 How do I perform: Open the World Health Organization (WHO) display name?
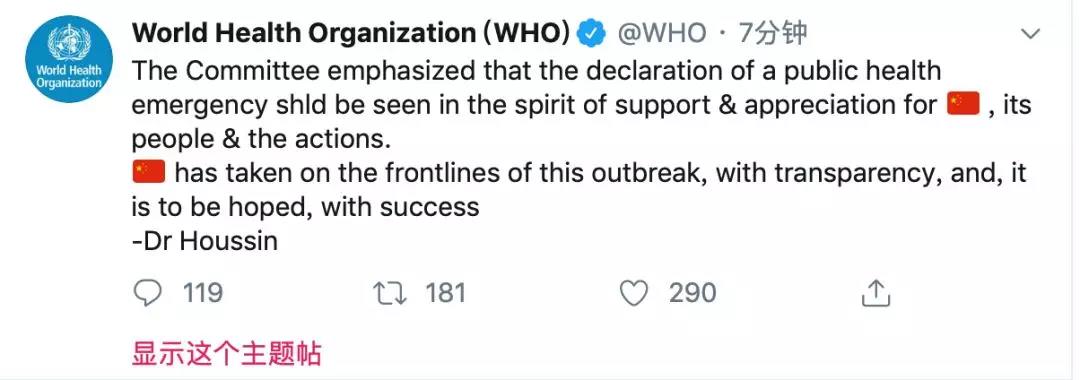(x=351, y=33)
